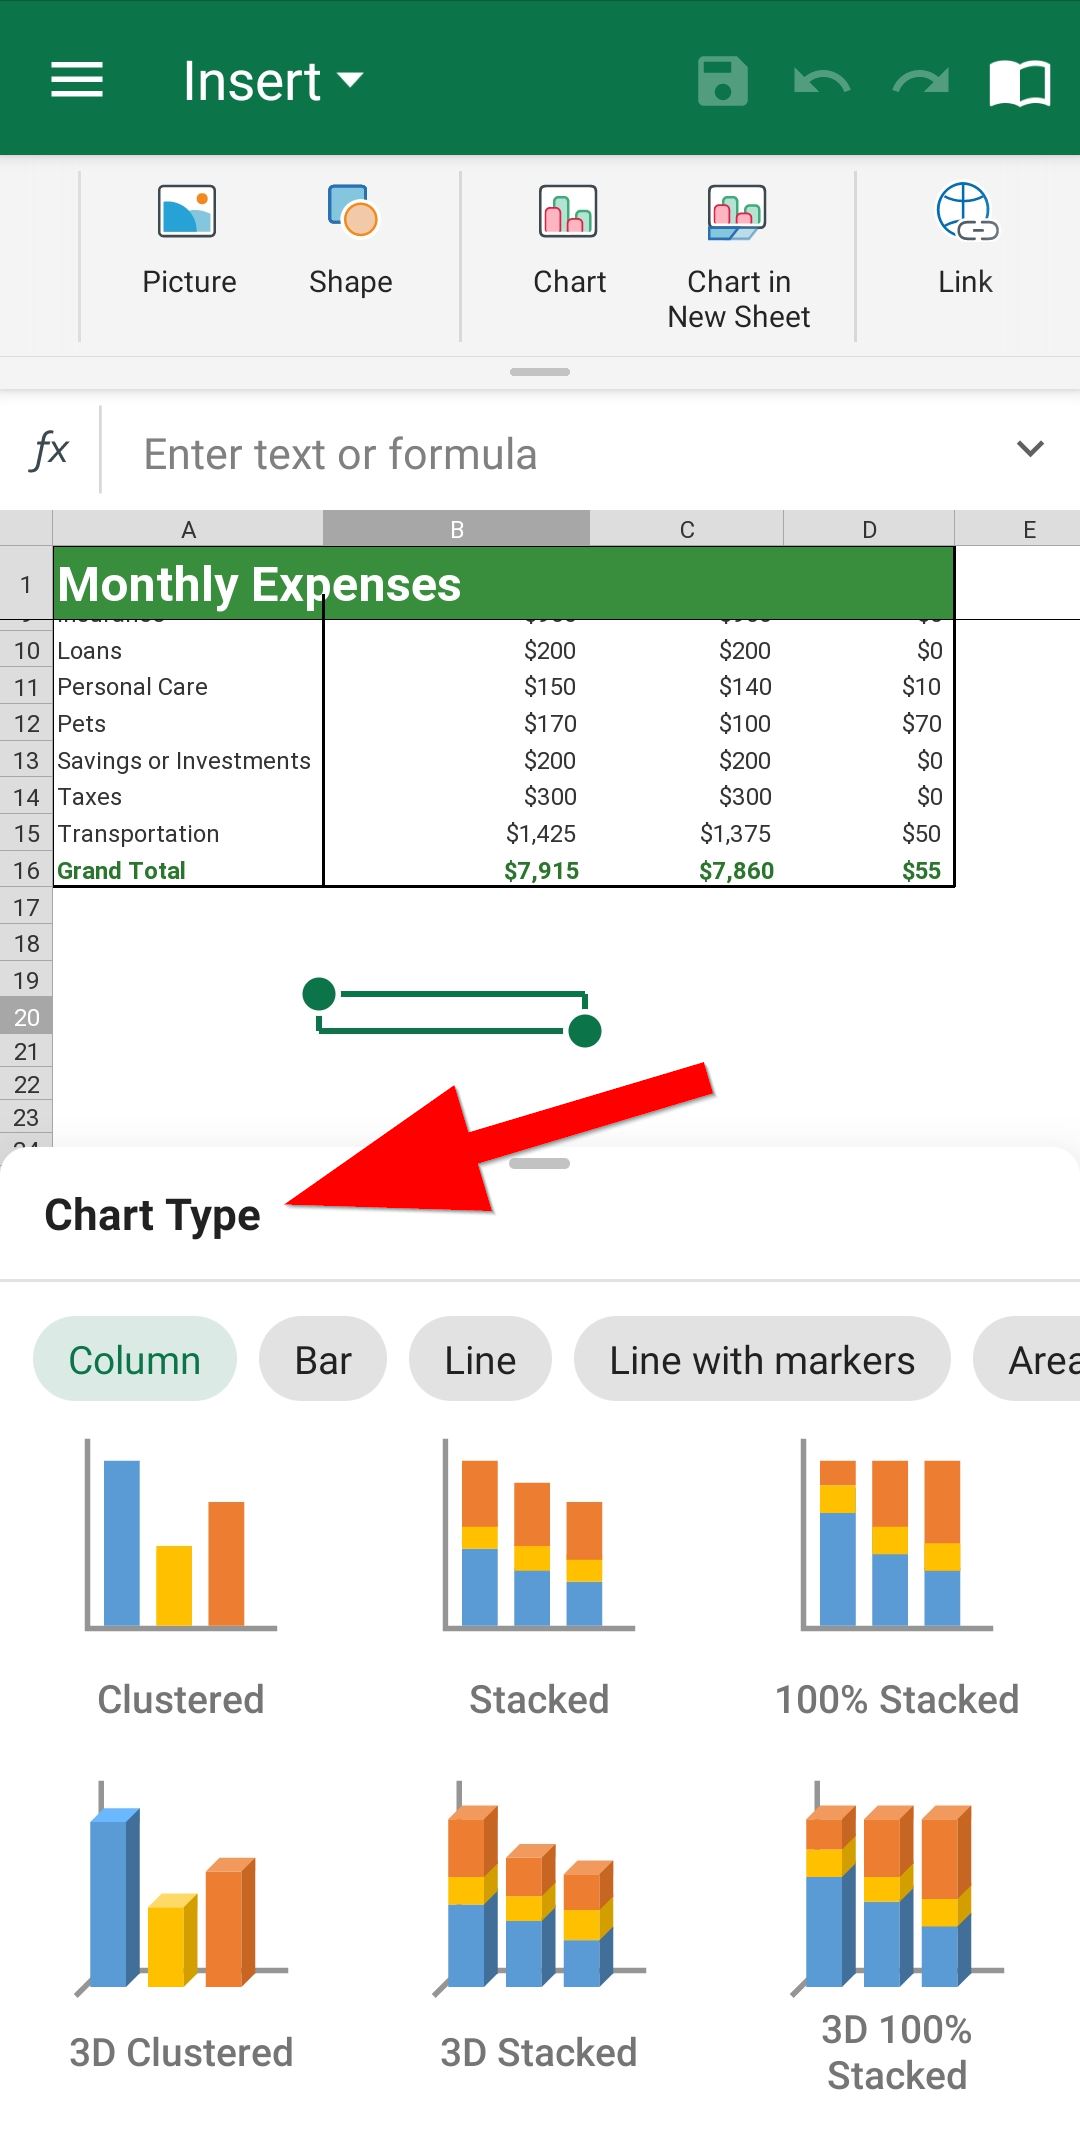The width and height of the screenshot is (1080, 2131).
Task: Choose Chart in New Sheet
Action: [738, 258]
